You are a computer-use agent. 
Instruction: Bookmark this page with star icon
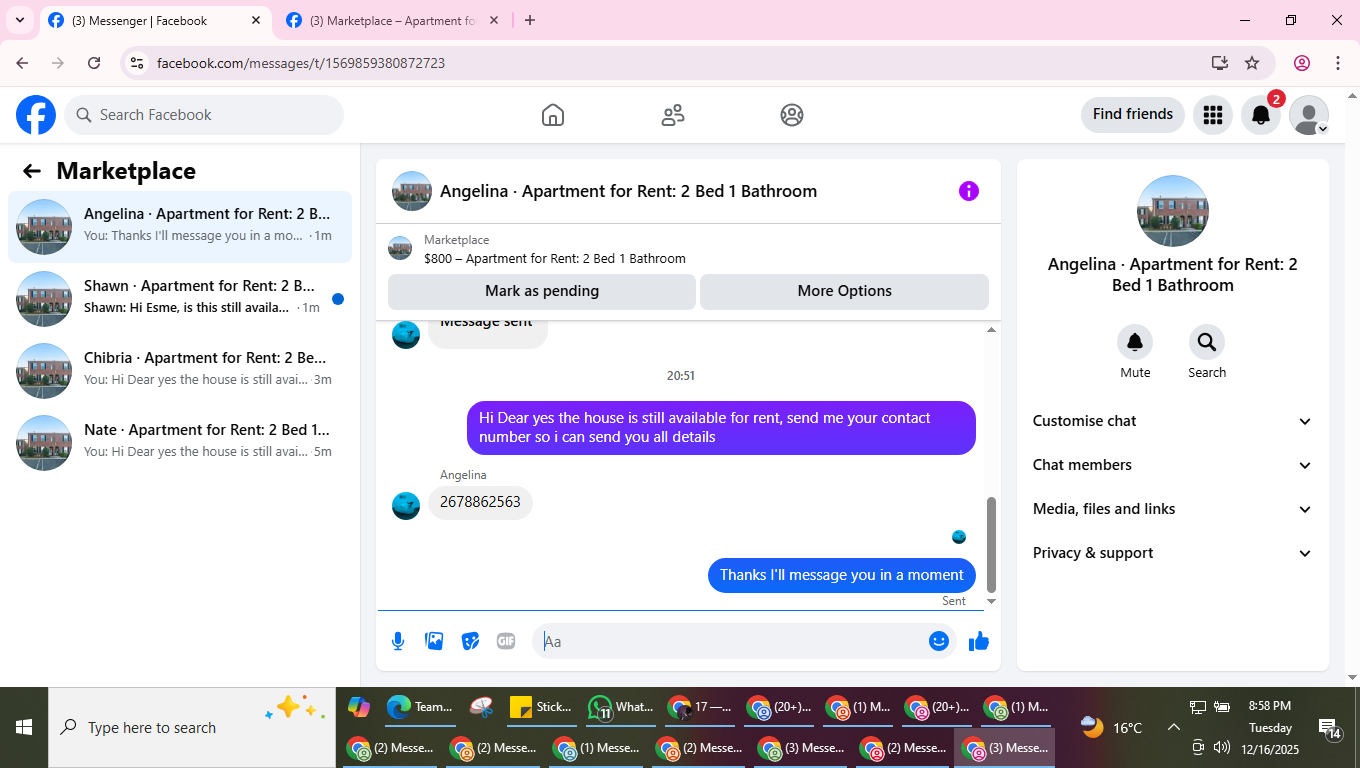(x=1252, y=63)
